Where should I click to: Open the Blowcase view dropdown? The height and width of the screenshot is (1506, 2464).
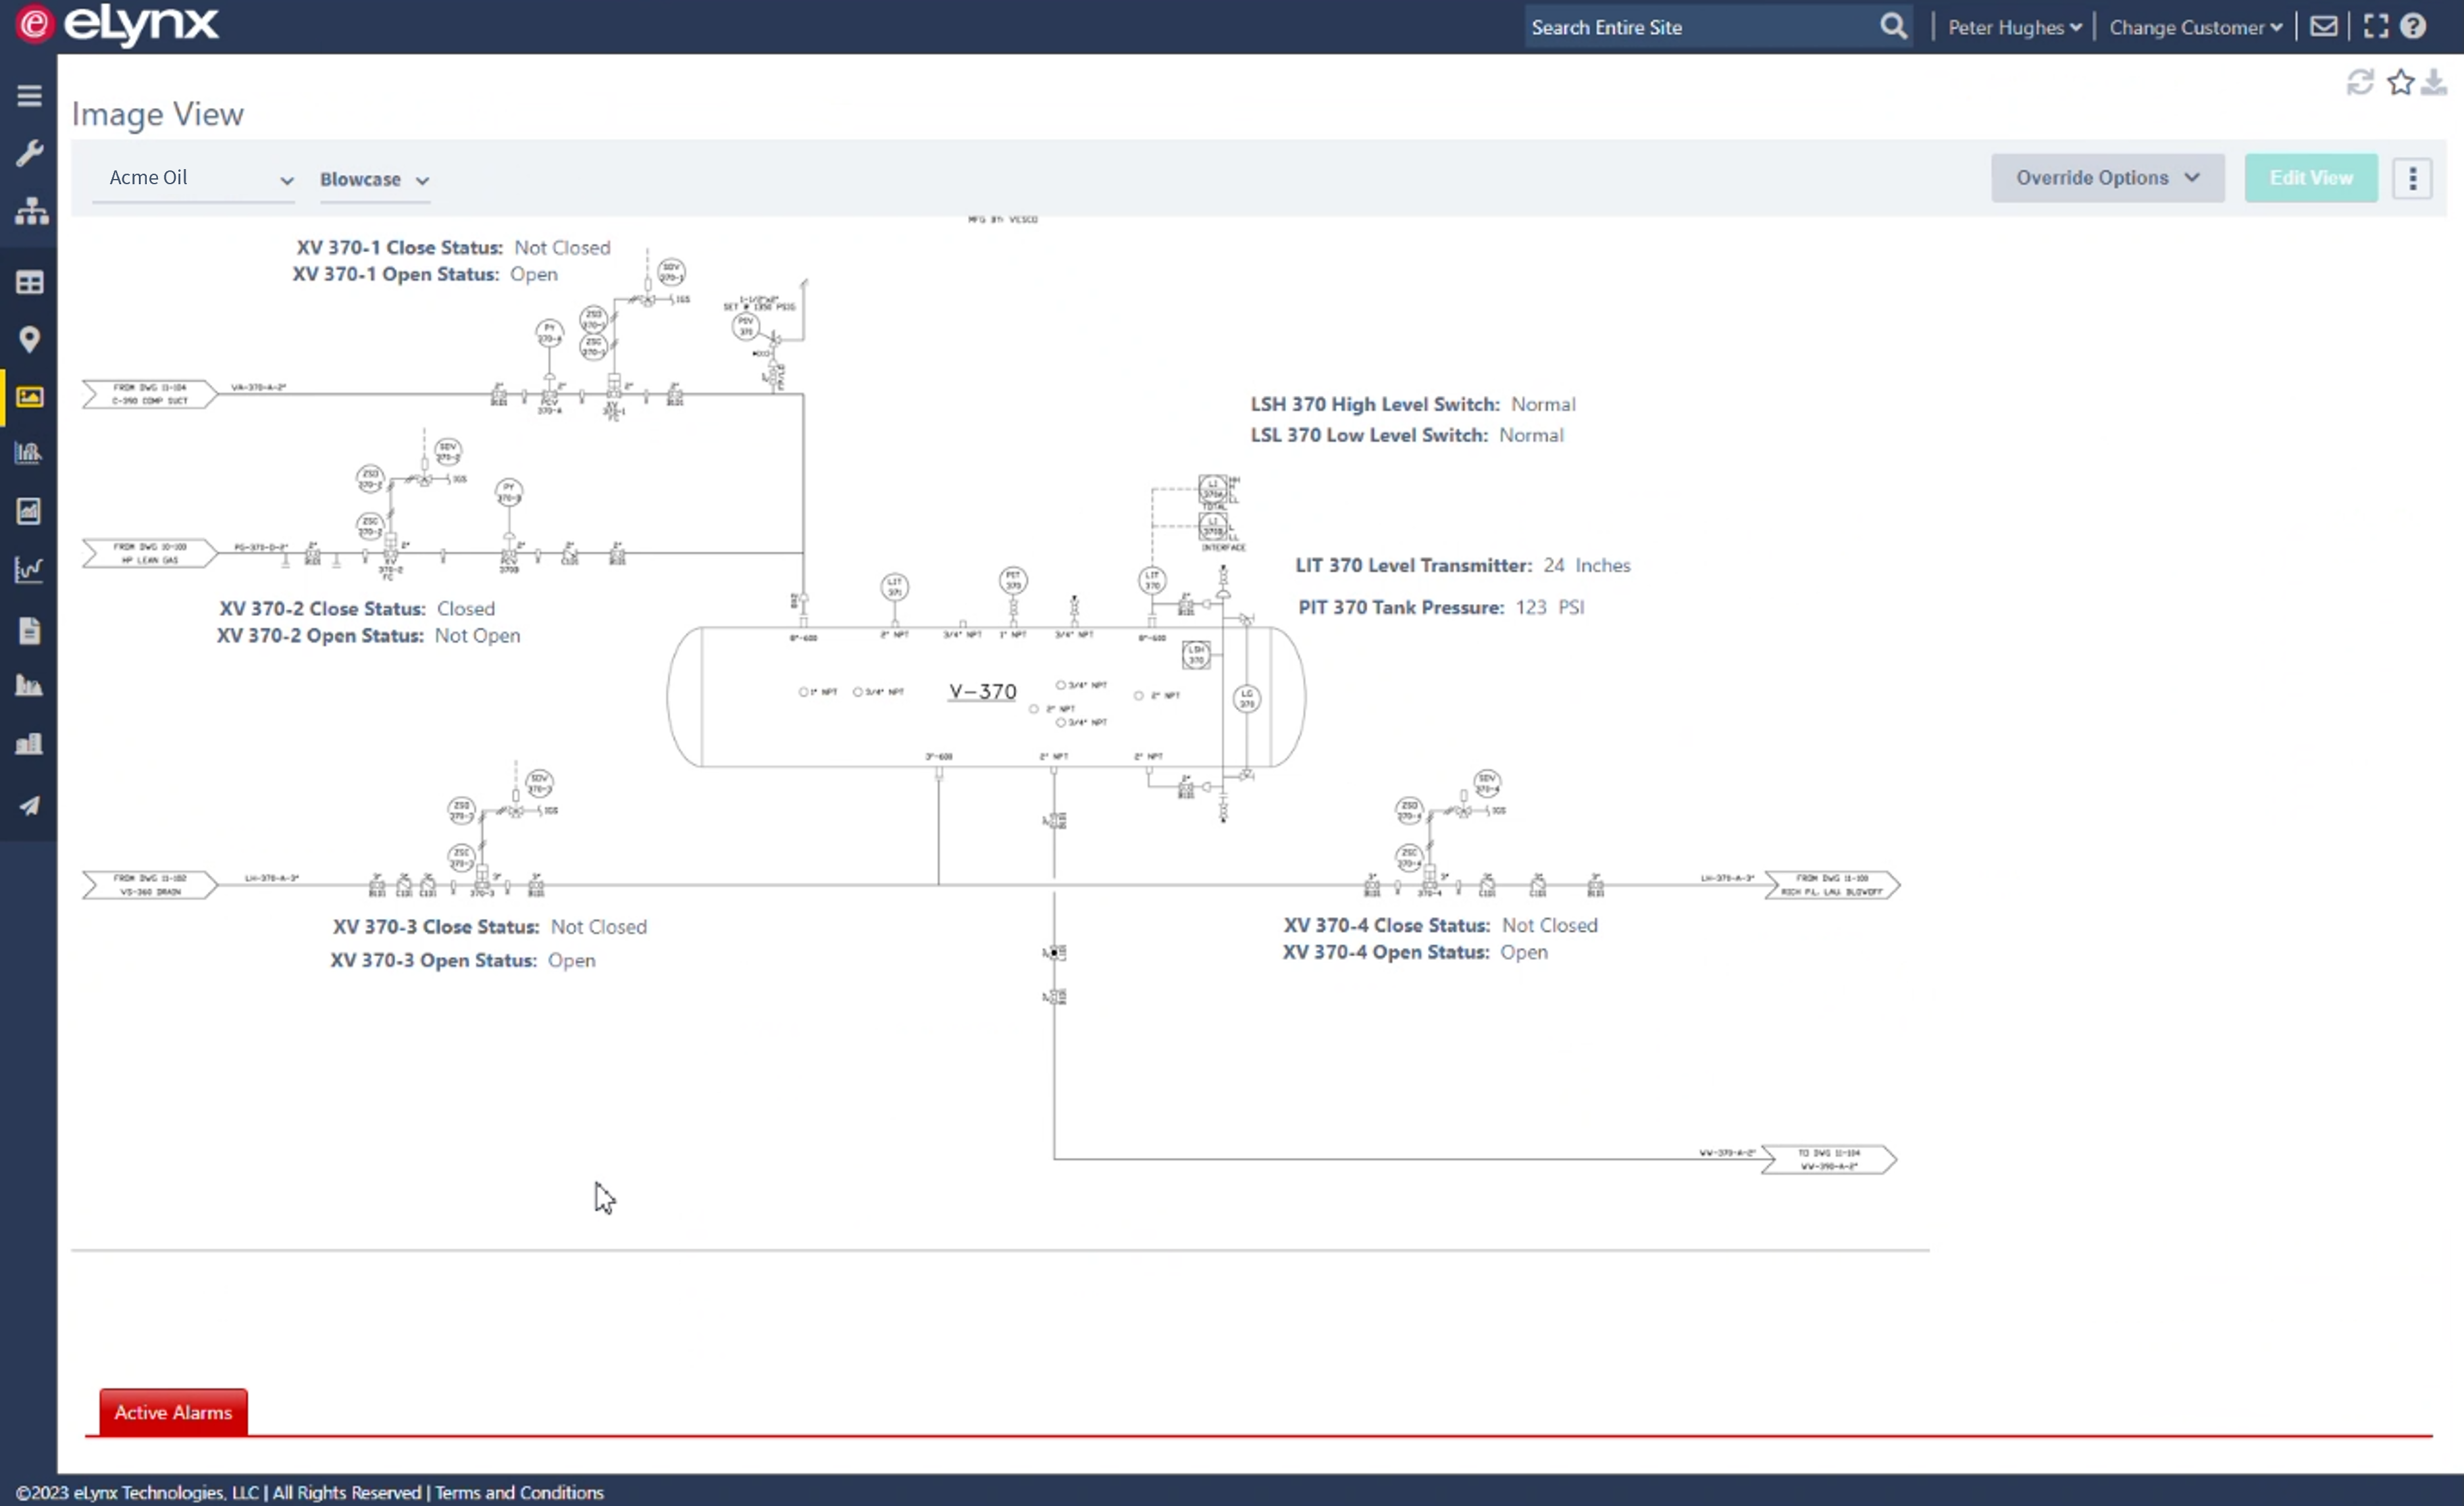(x=374, y=180)
